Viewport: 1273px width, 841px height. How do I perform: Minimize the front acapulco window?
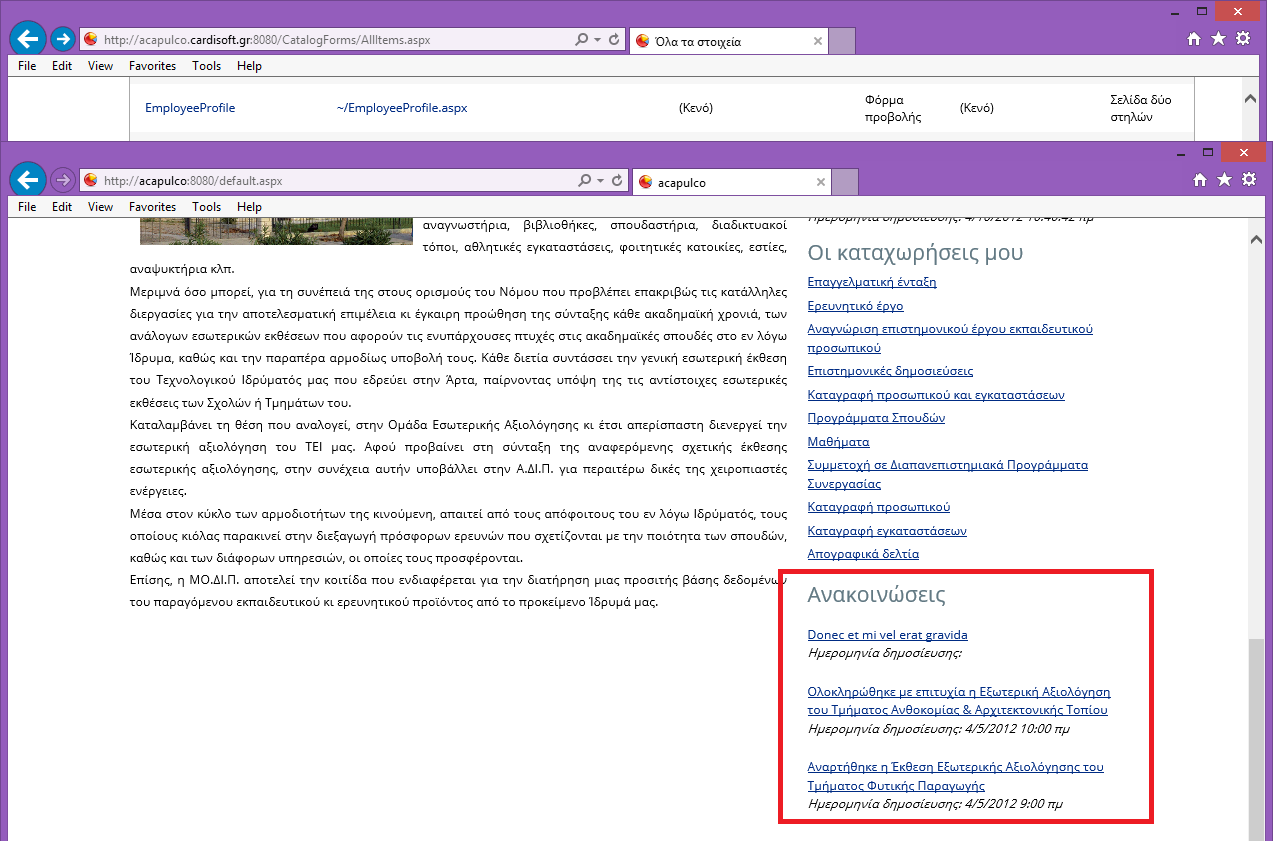(1181, 153)
